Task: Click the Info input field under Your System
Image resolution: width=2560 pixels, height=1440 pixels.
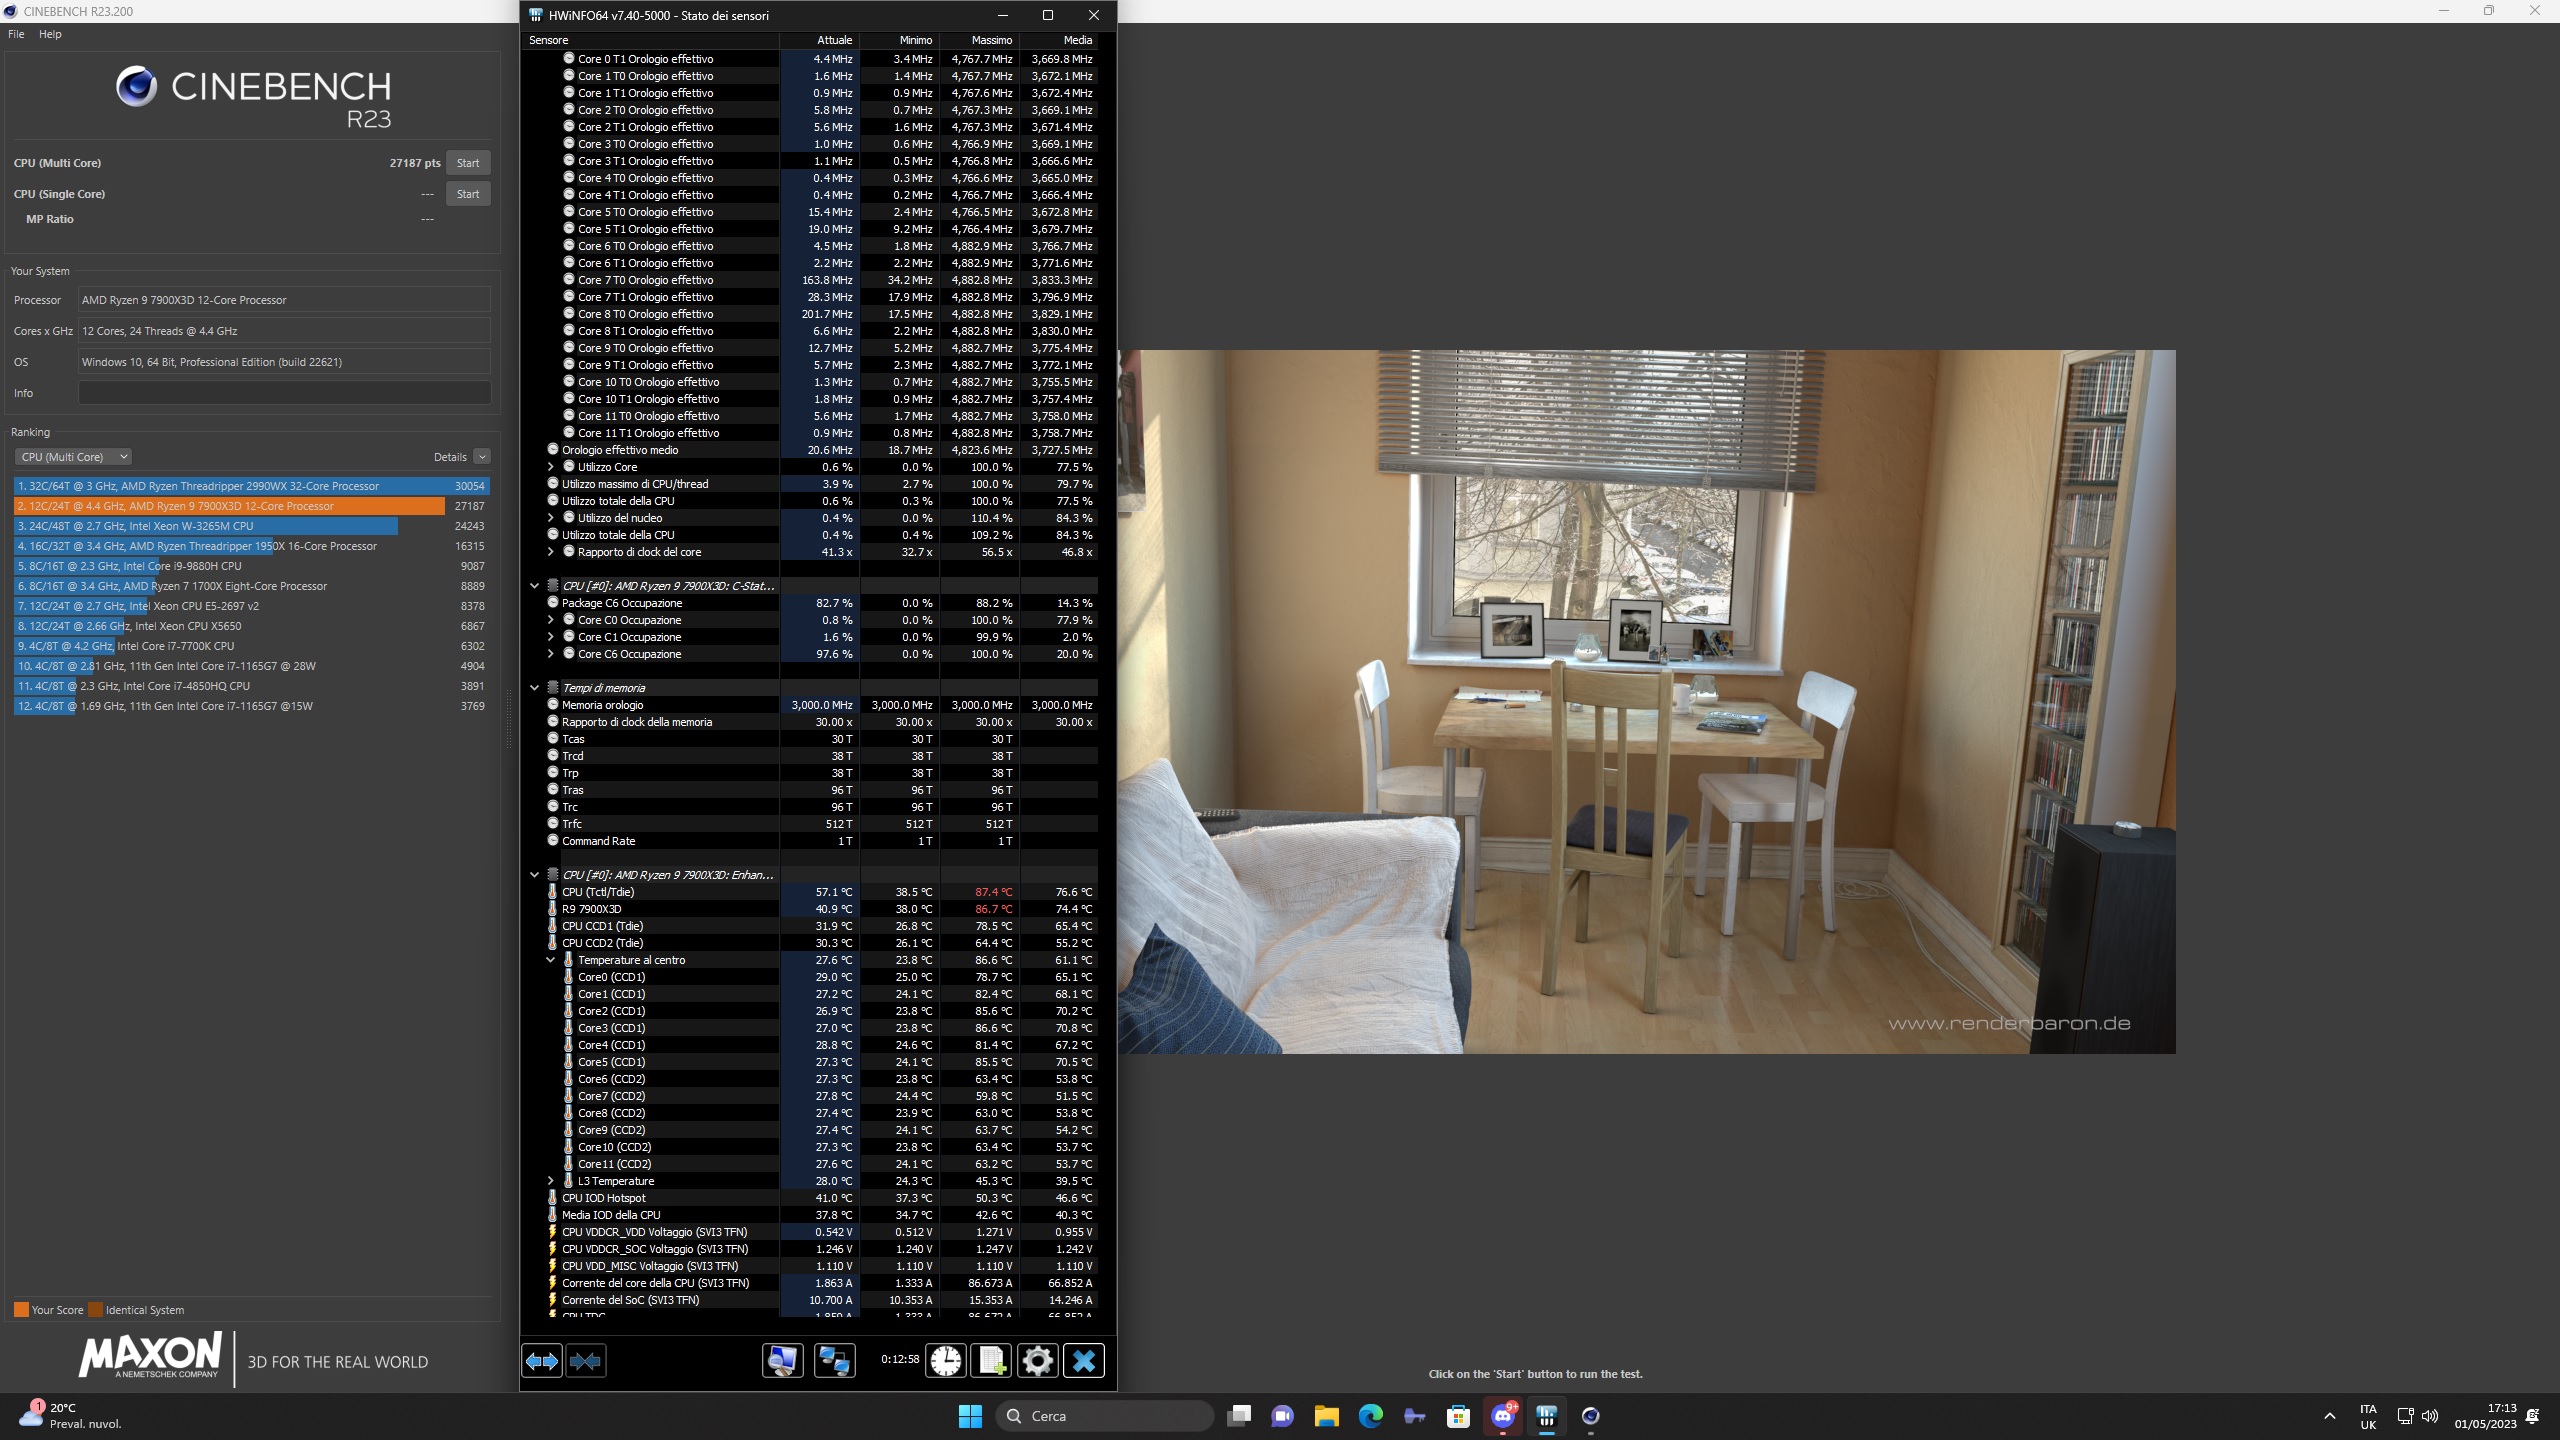Action: pyautogui.click(x=284, y=392)
